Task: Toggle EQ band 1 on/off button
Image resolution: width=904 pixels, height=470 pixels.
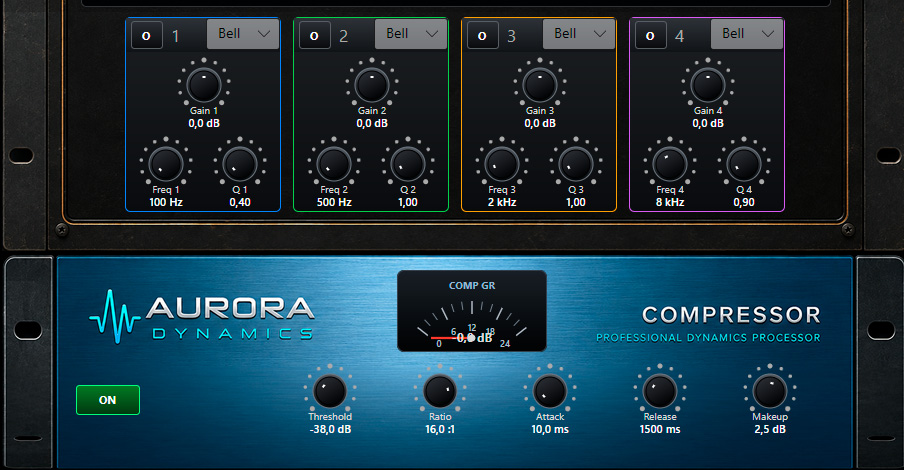Action: 146,35
